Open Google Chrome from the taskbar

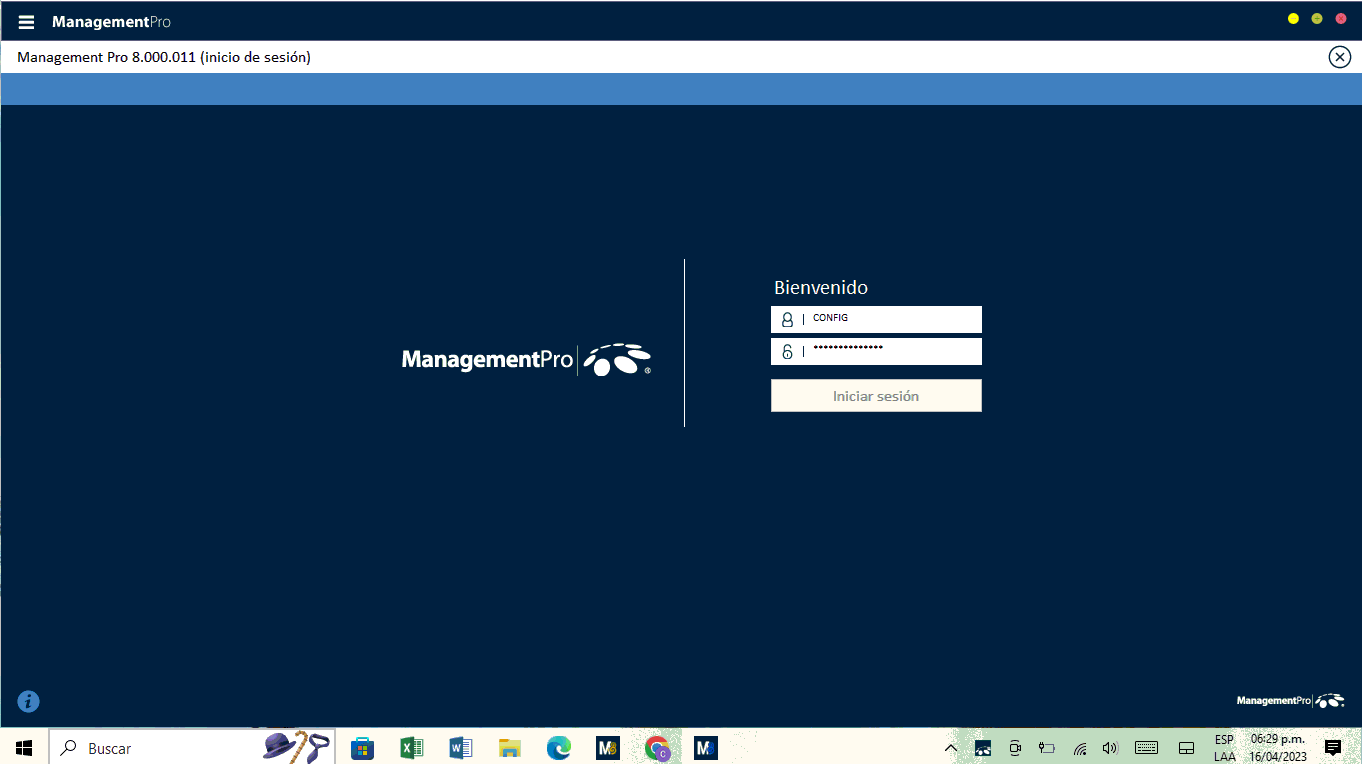(657, 747)
